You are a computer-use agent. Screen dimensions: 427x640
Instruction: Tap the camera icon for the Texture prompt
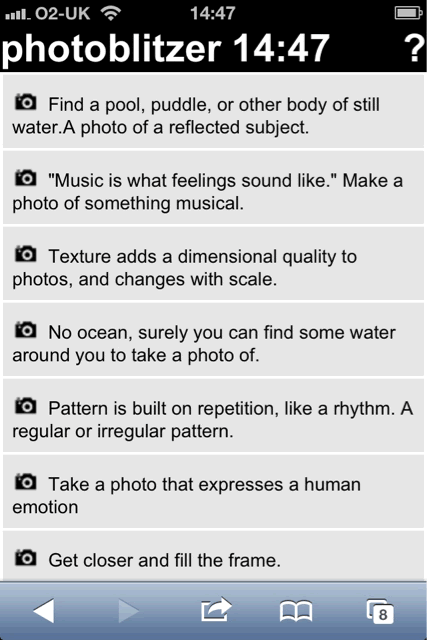pyautogui.click(x=26, y=254)
